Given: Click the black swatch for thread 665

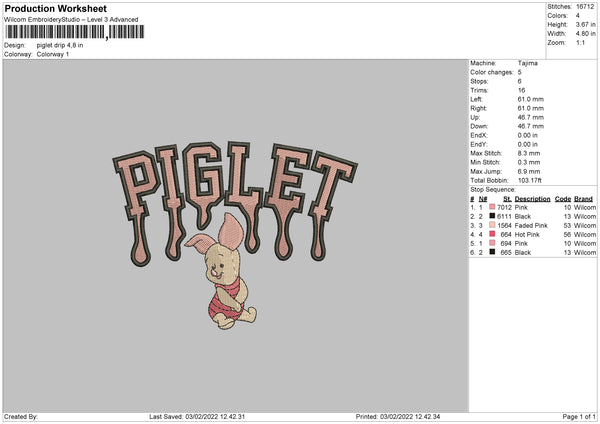Looking at the screenshot, I should coord(492,252).
